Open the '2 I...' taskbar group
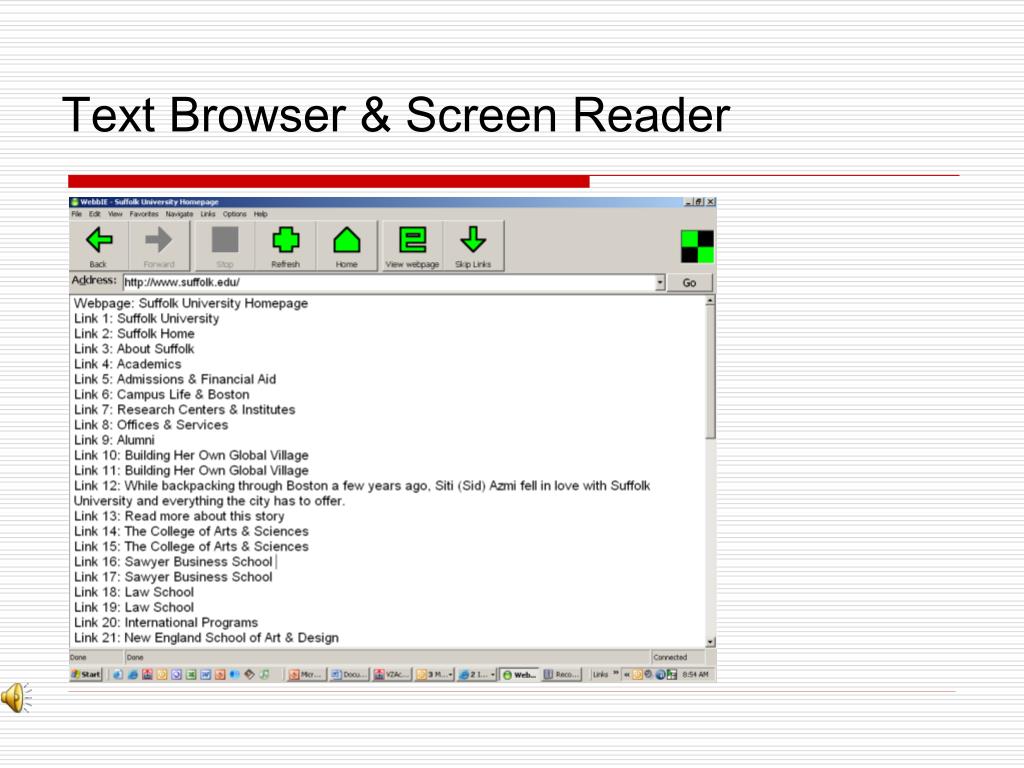 click(x=477, y=675)
